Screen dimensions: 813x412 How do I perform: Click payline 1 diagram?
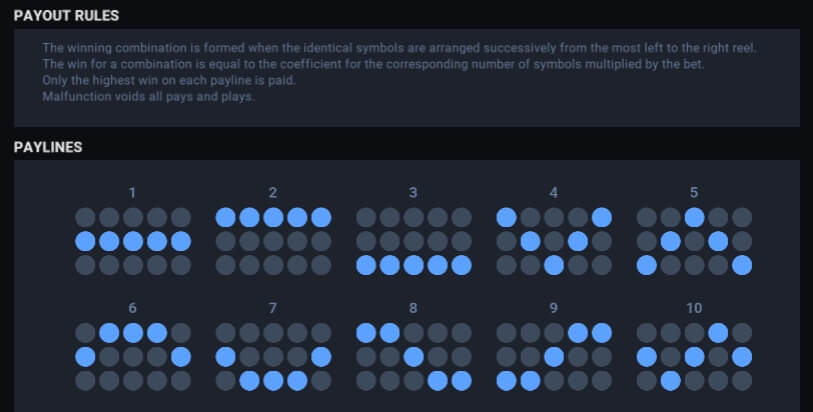click(x=133, y=241)
